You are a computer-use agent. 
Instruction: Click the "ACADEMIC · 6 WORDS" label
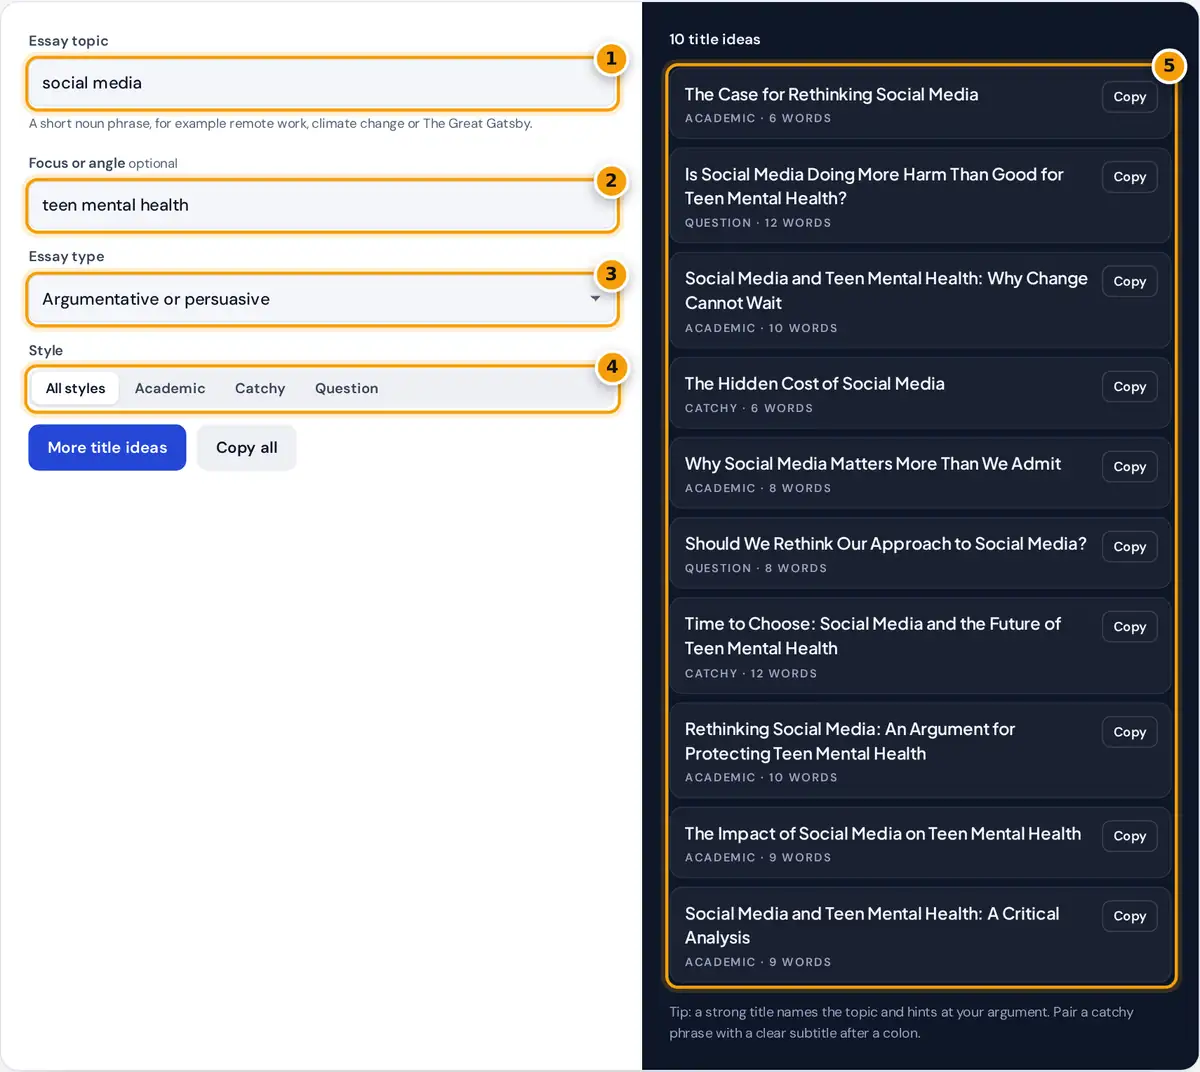tap(758, 118)
